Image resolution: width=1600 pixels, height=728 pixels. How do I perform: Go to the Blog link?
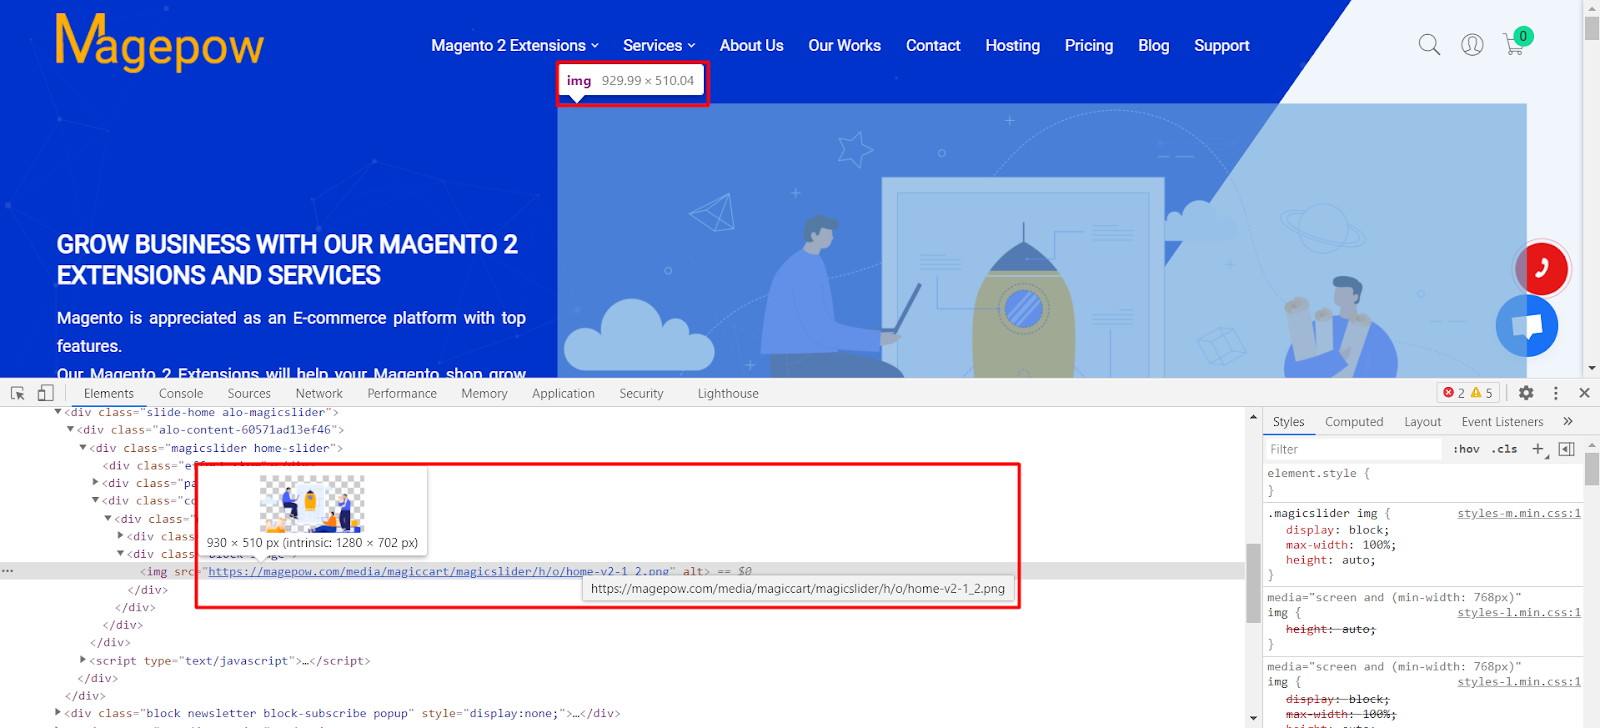tap(1154, 46)
